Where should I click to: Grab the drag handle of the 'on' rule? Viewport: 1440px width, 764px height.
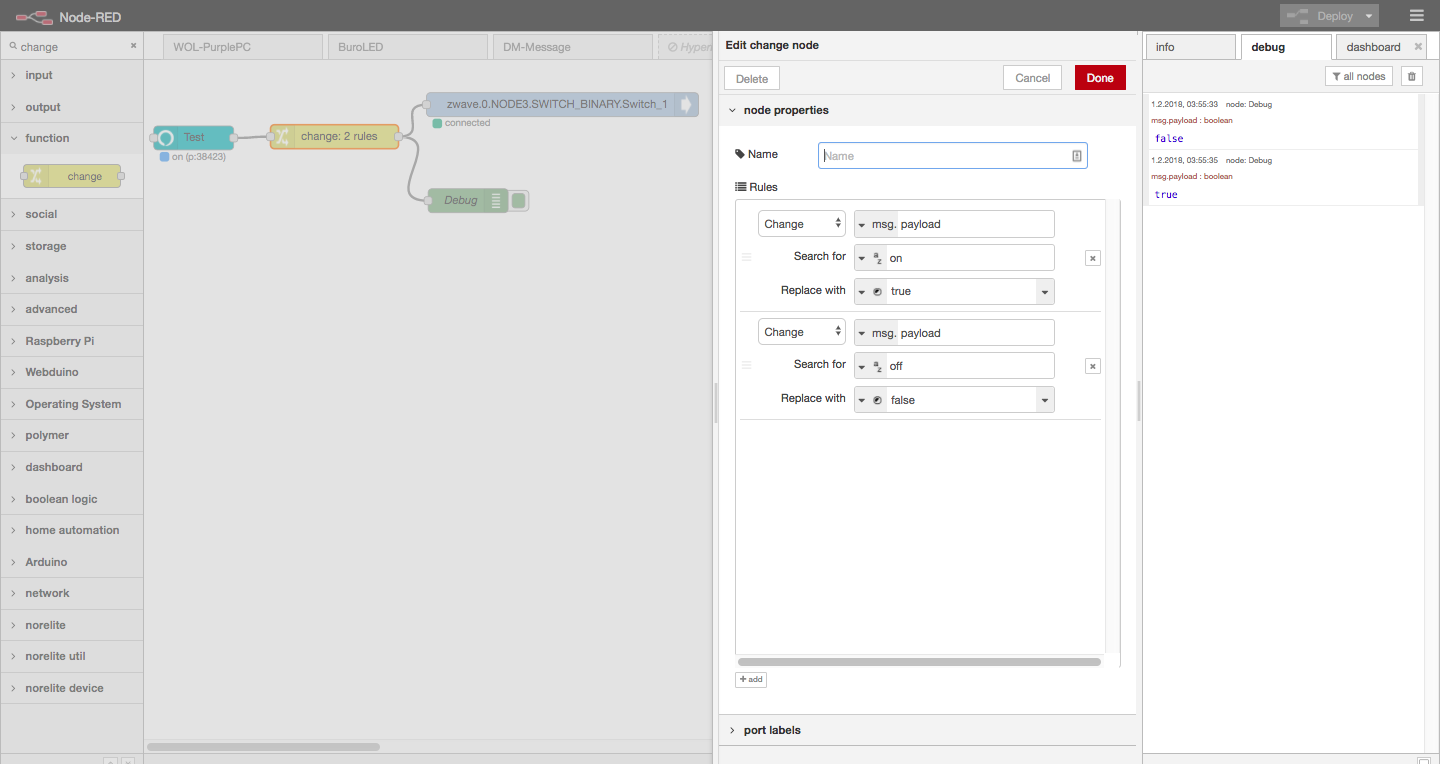[x=746, y=257]
